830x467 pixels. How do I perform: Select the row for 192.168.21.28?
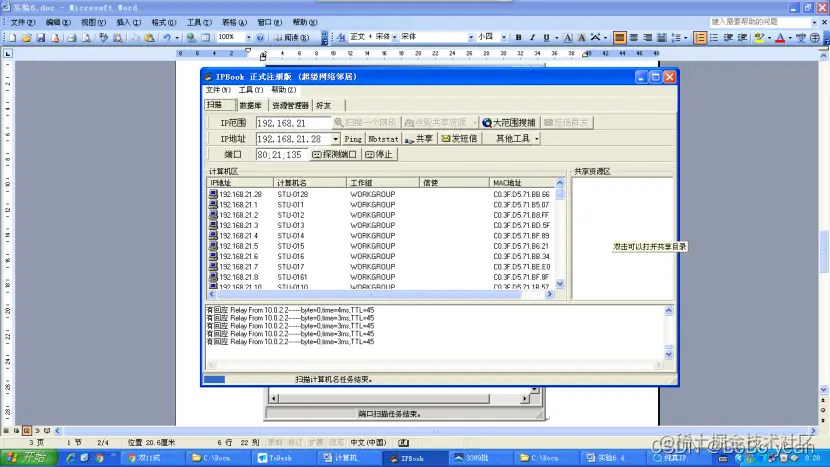[381, 194]
